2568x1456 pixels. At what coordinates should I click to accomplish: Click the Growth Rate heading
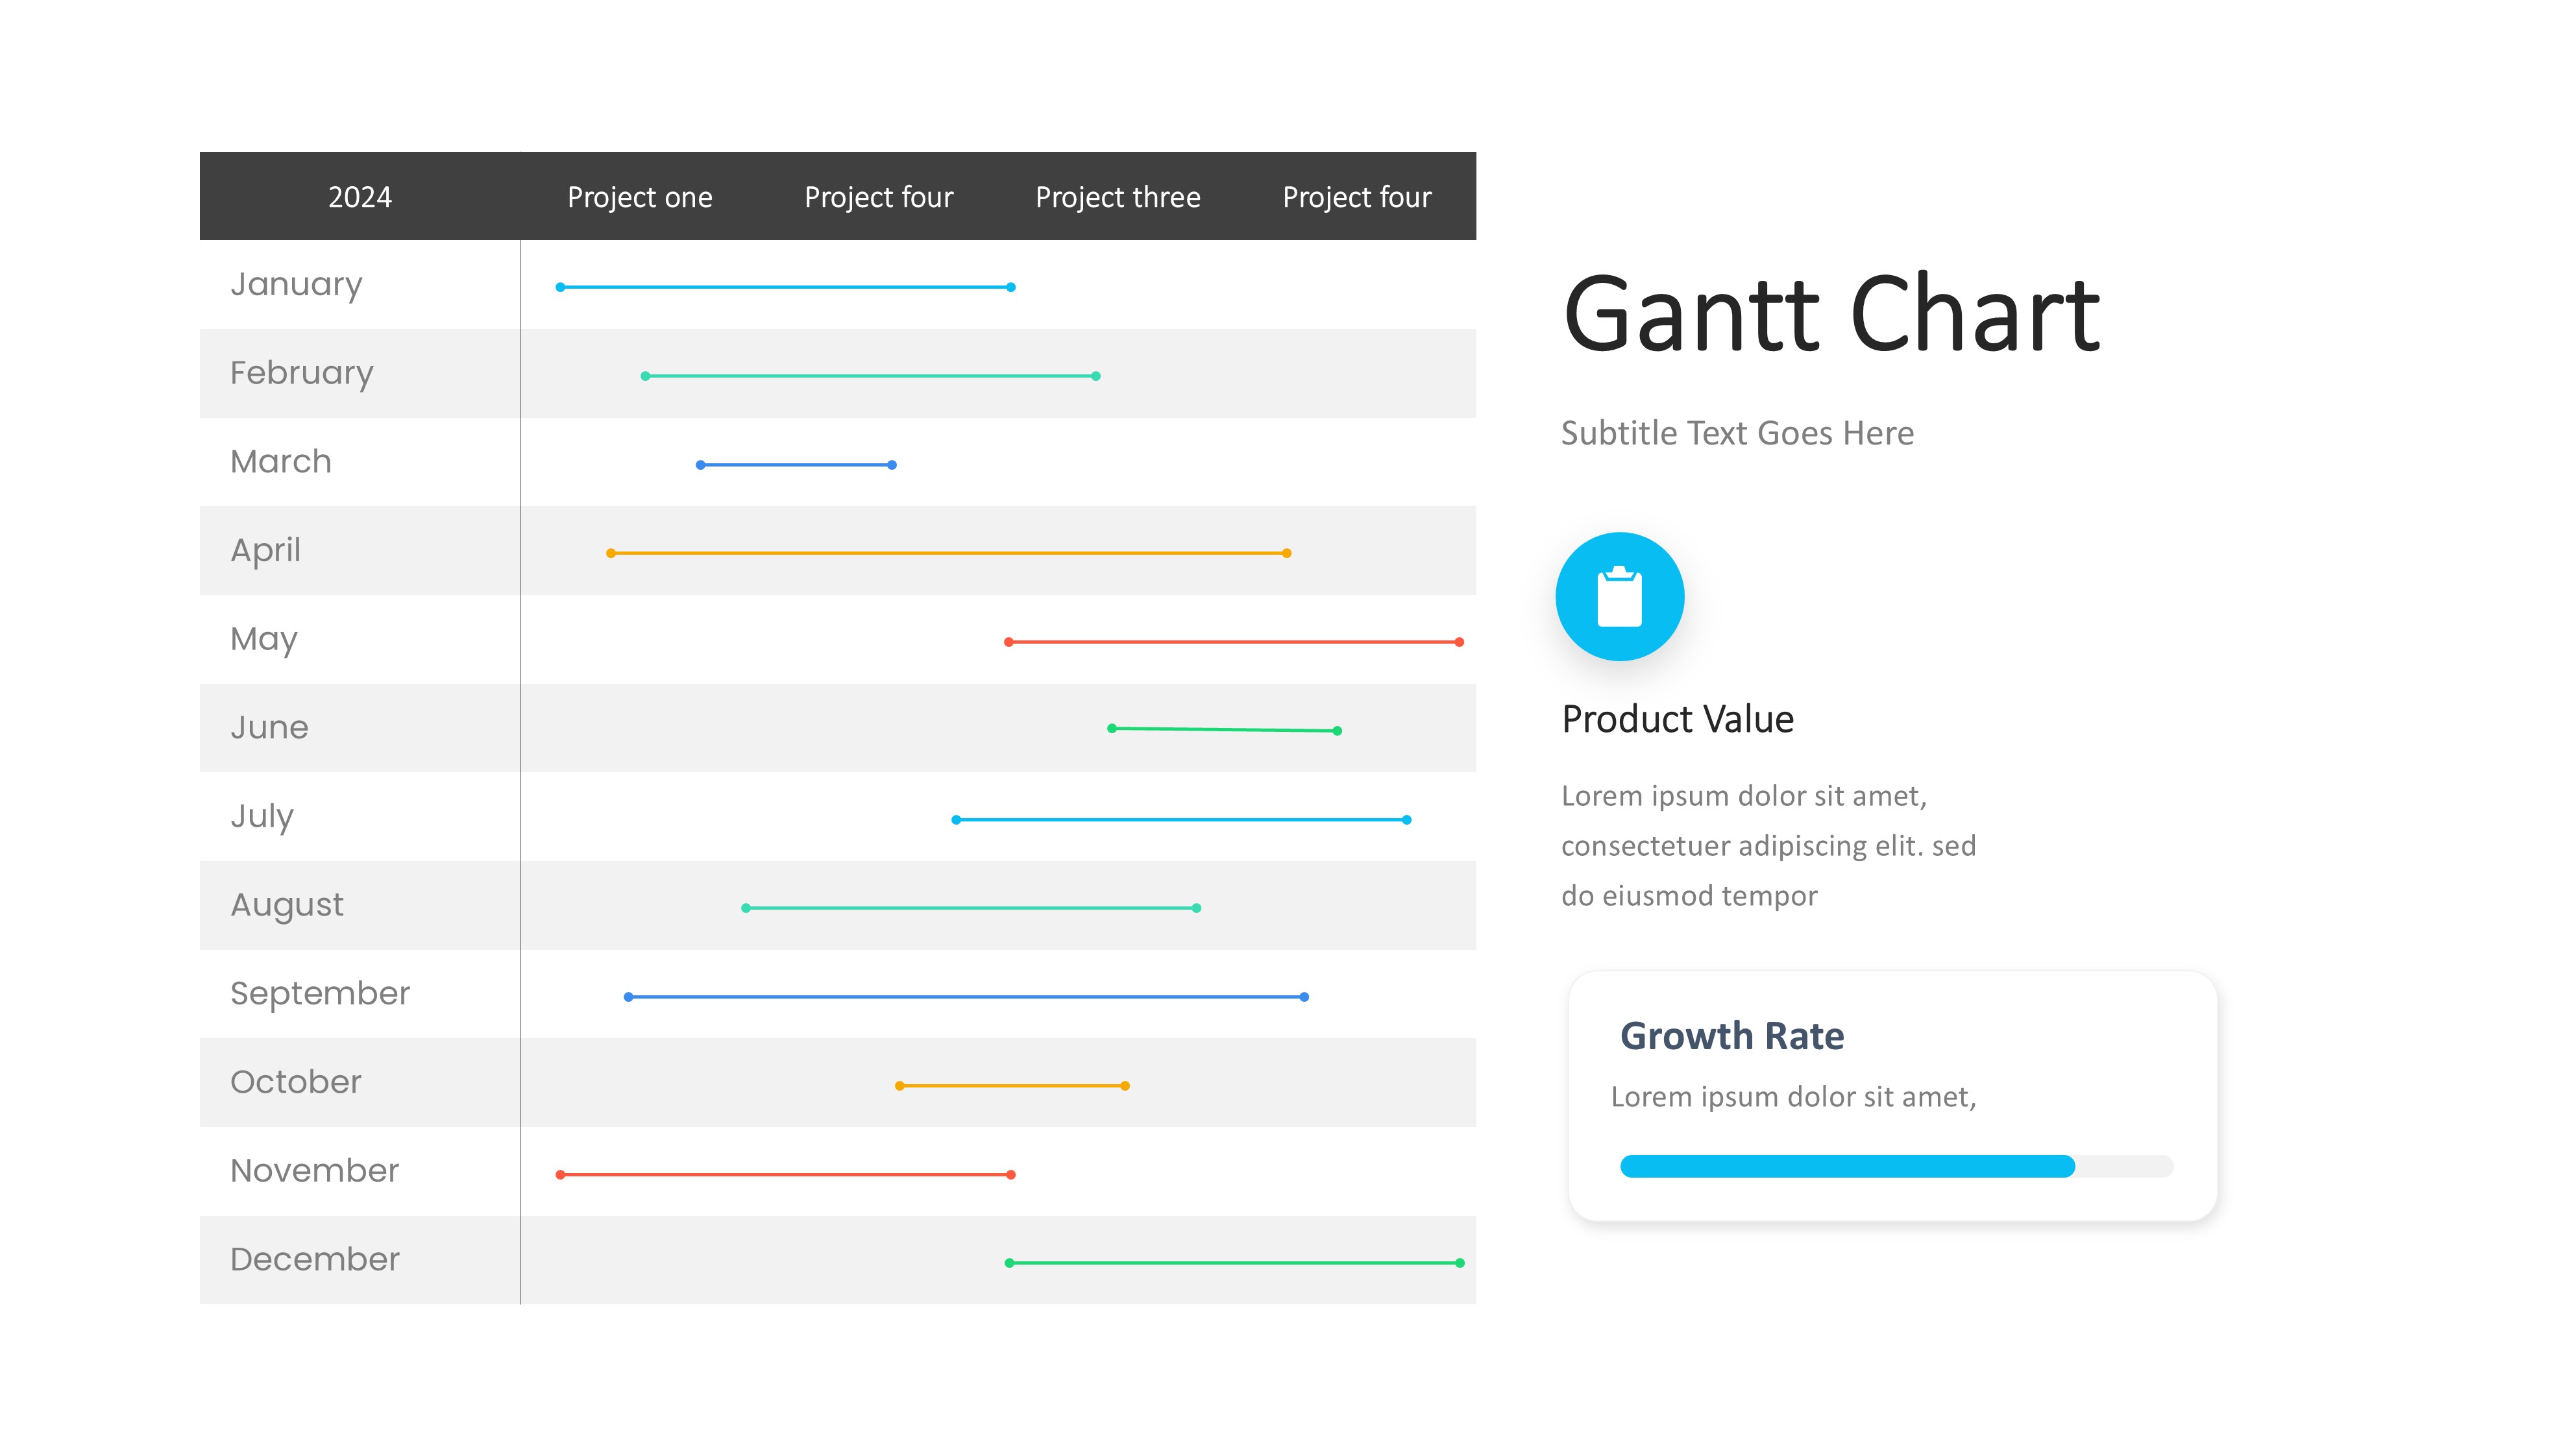(1731, 1036)
